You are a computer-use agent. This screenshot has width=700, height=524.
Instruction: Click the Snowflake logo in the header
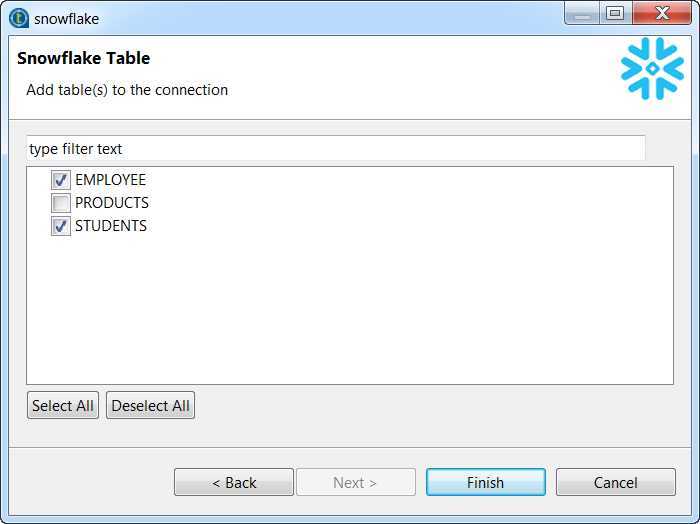[x=652, y=69]
